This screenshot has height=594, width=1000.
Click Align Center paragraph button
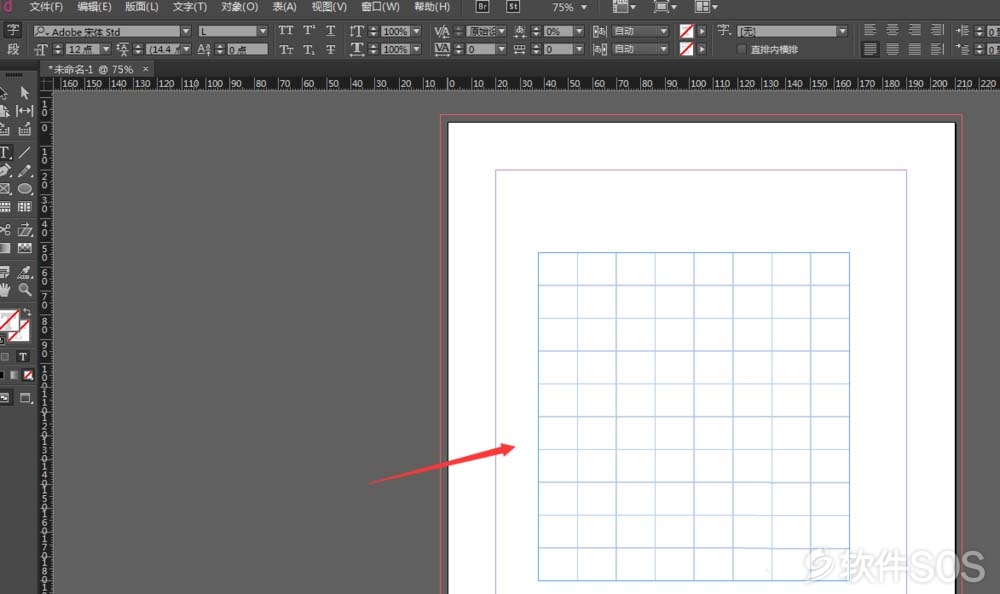pyautogui.click(x=892, y=31)
